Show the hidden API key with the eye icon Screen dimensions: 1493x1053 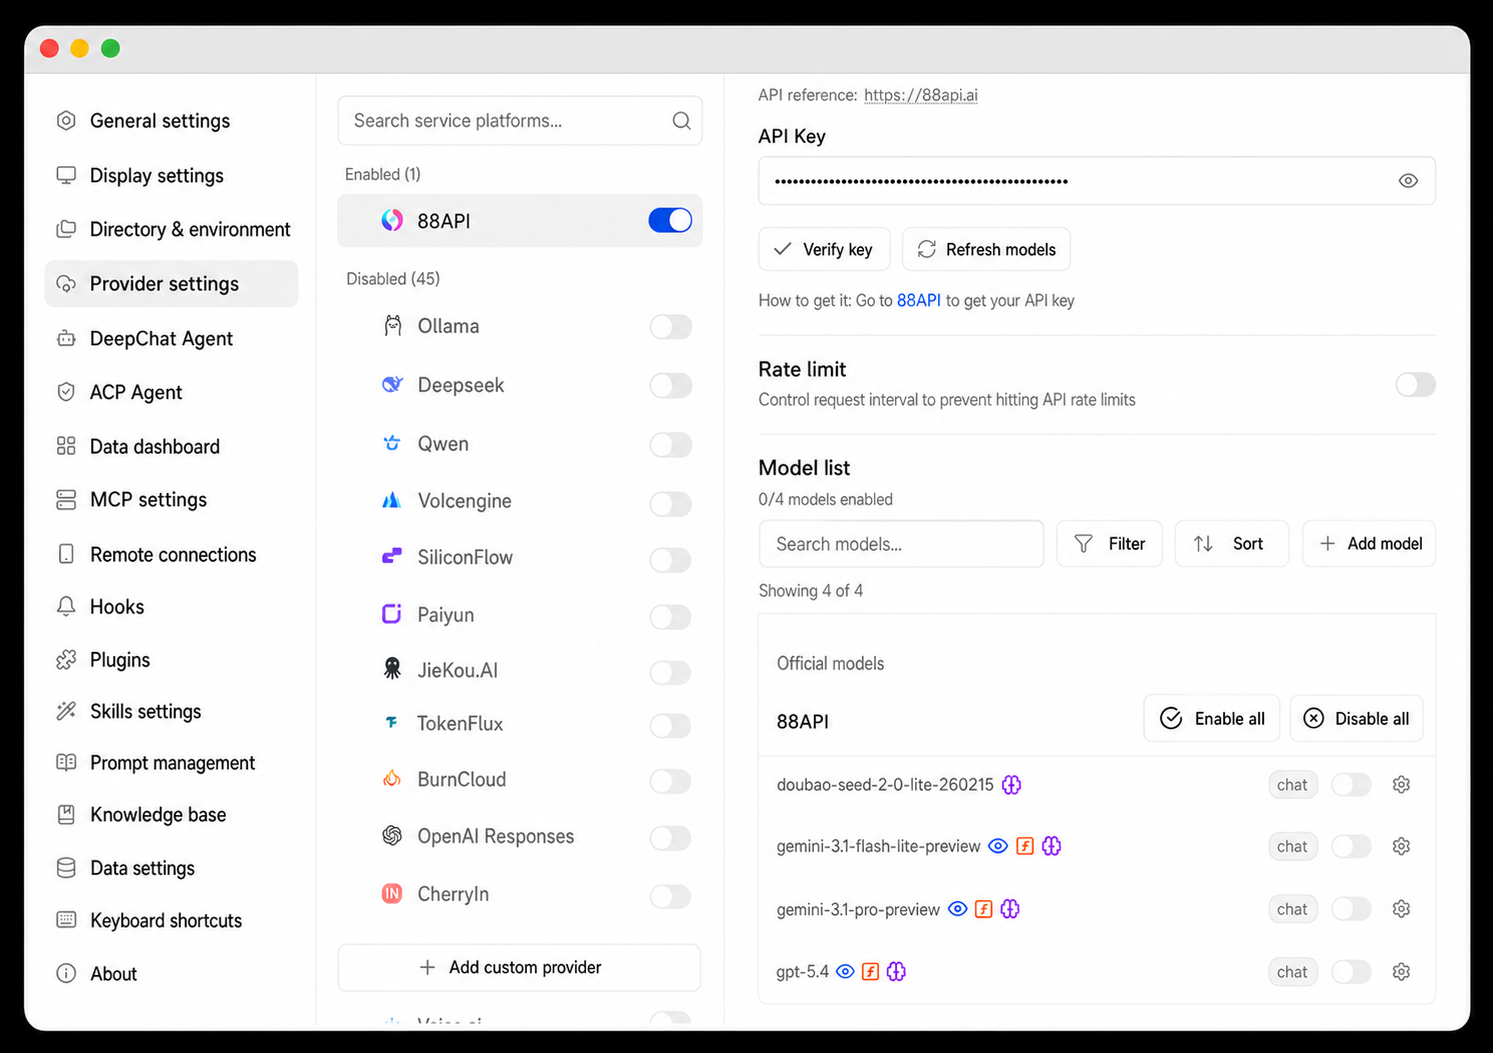point(1408,181)
